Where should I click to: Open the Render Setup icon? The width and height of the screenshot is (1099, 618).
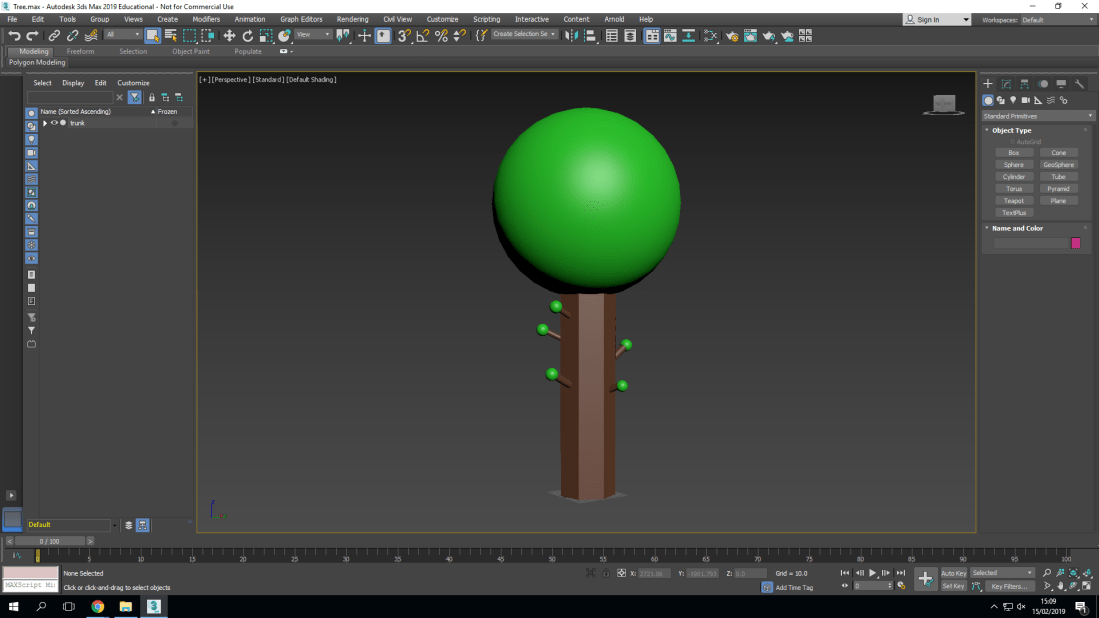pos(733,35)
